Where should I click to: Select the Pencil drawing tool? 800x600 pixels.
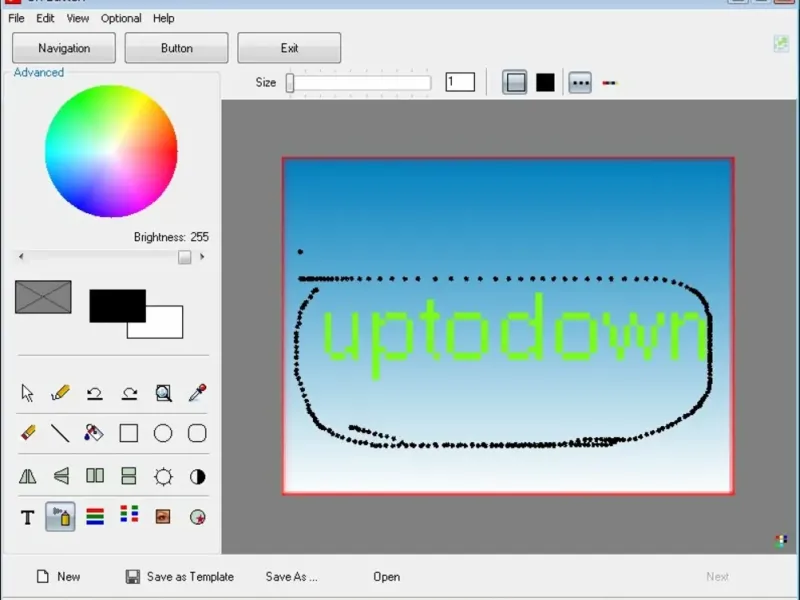coord(61,393)
